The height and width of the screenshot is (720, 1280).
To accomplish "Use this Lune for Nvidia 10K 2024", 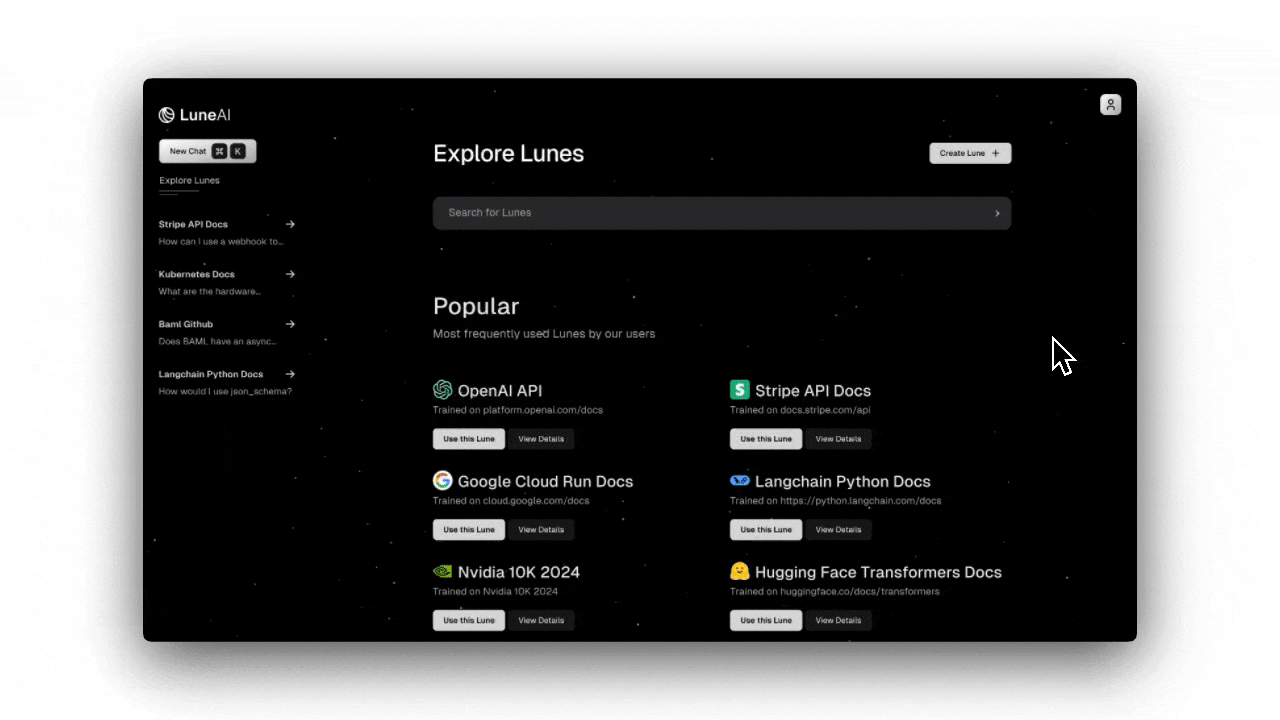I will tap(469, 620).
